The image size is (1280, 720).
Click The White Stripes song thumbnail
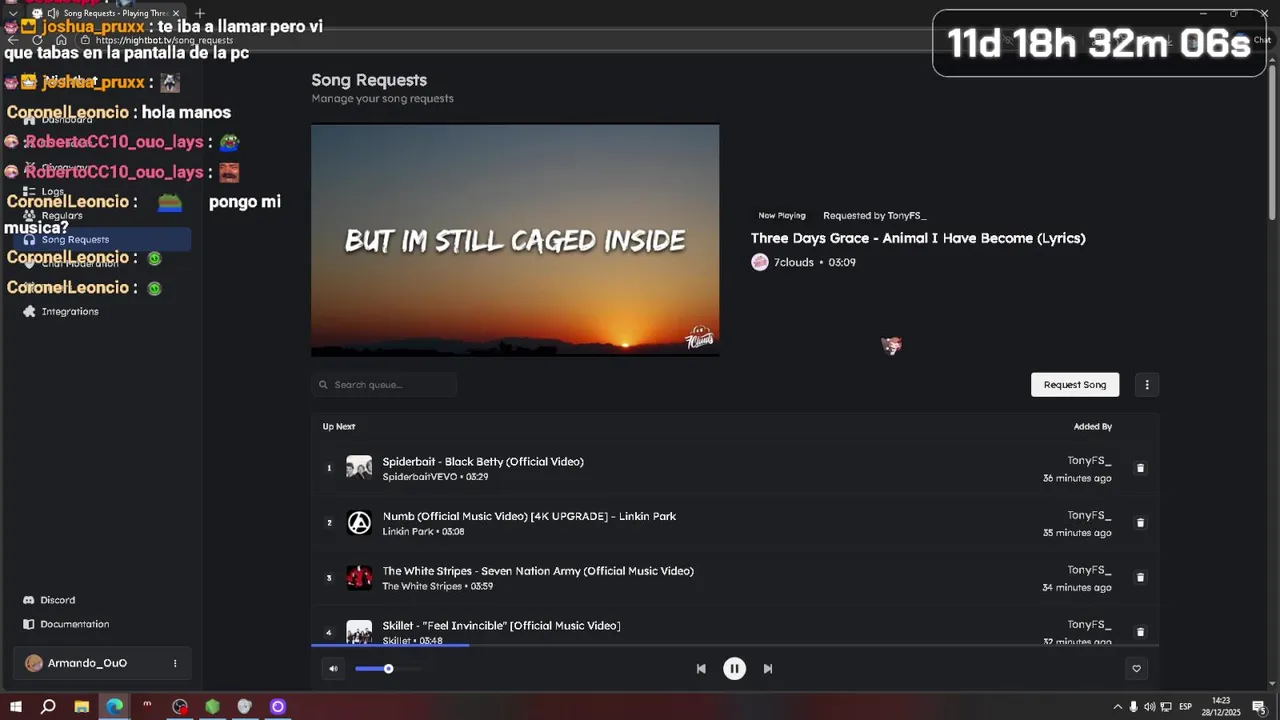[x=359, y=577]
